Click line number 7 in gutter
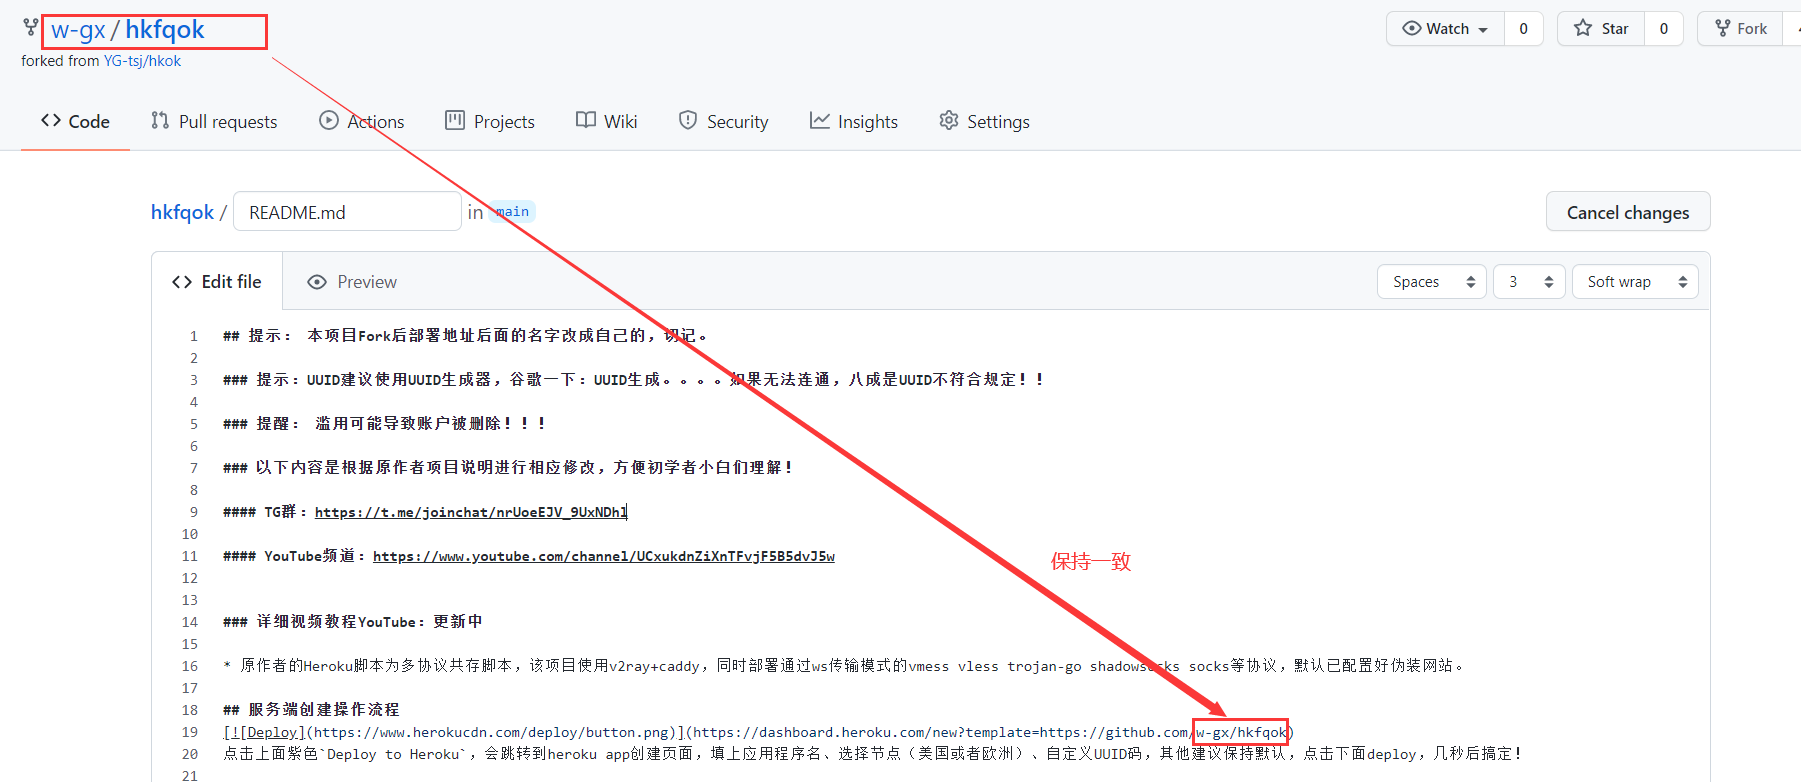1801x782 pixels. pyautogui.click(x=193, y=468)
